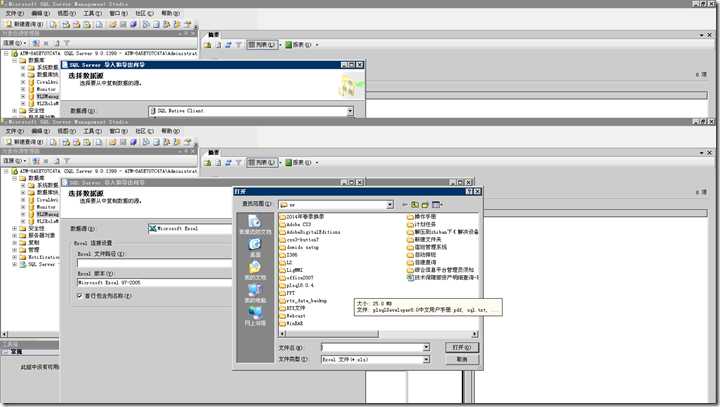The image size is (720, 407).
Task: Select My Documents (我的文档) in places bar
Action: point(255,271)
